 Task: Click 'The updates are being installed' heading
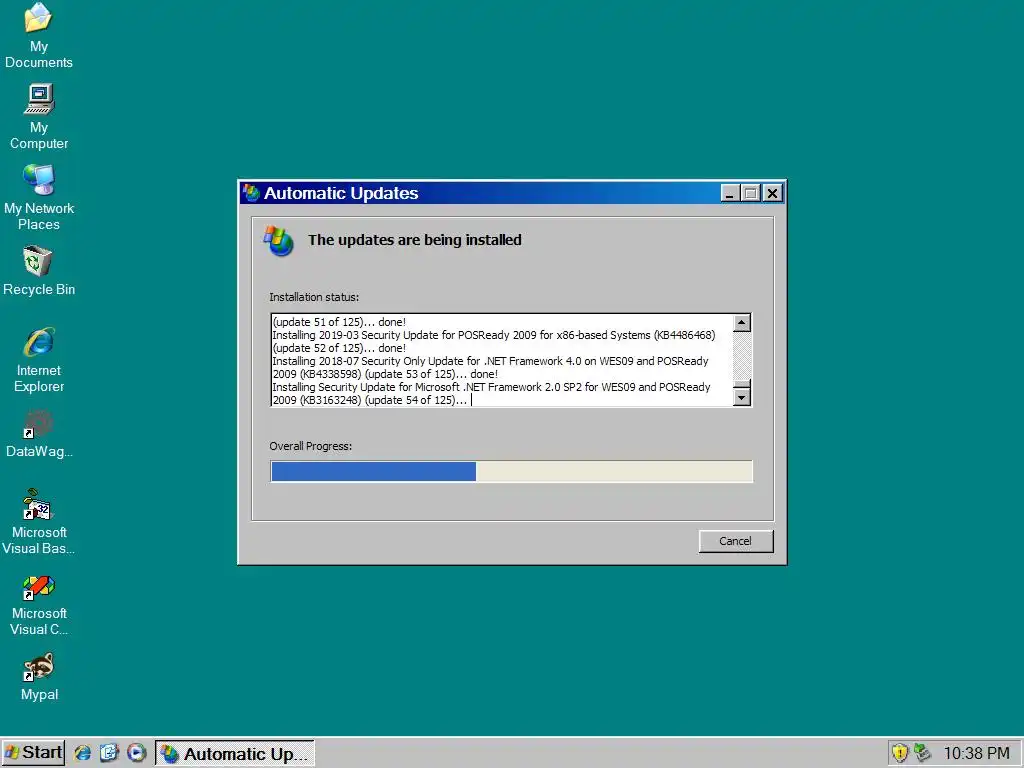tap(415, 240)
